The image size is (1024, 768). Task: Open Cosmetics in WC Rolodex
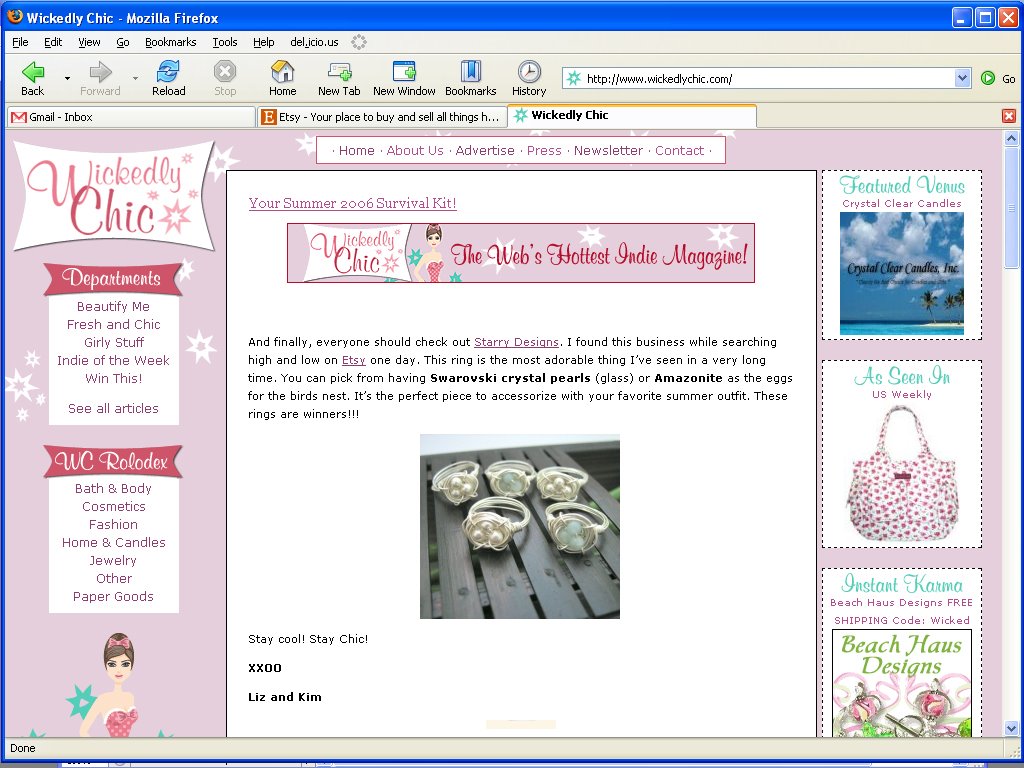(x=114, y=506)
